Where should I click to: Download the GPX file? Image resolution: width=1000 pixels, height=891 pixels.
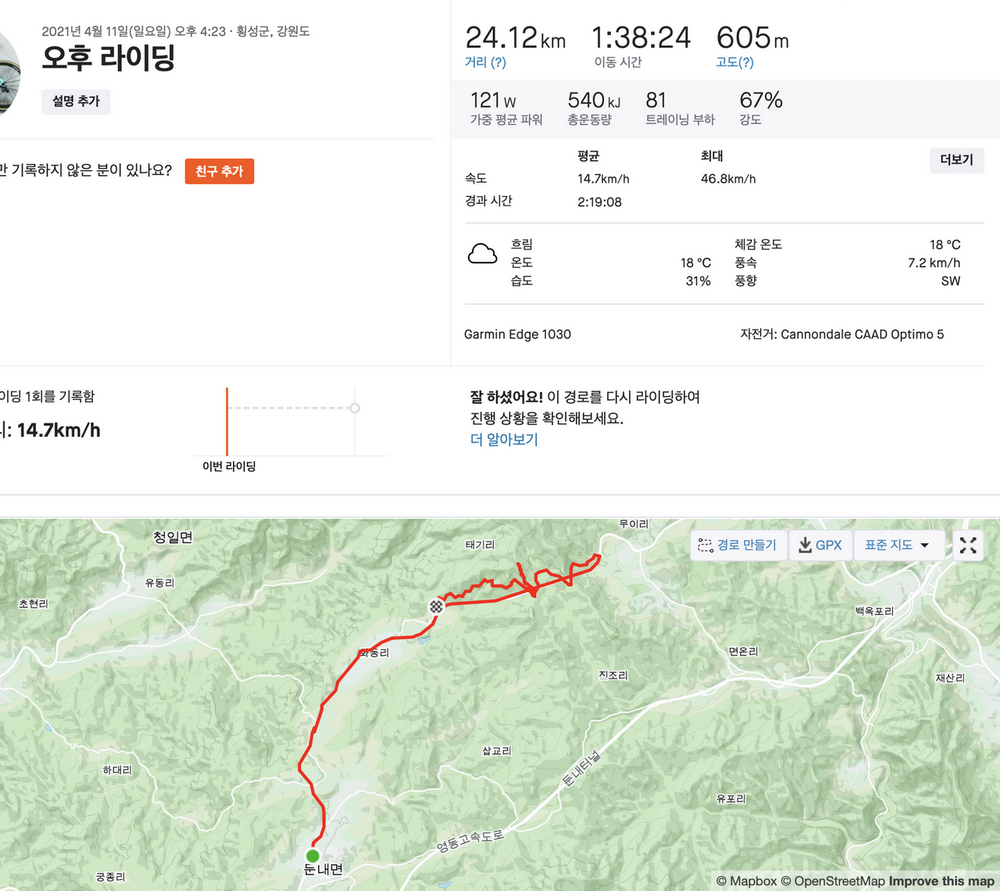coord(817,545)
